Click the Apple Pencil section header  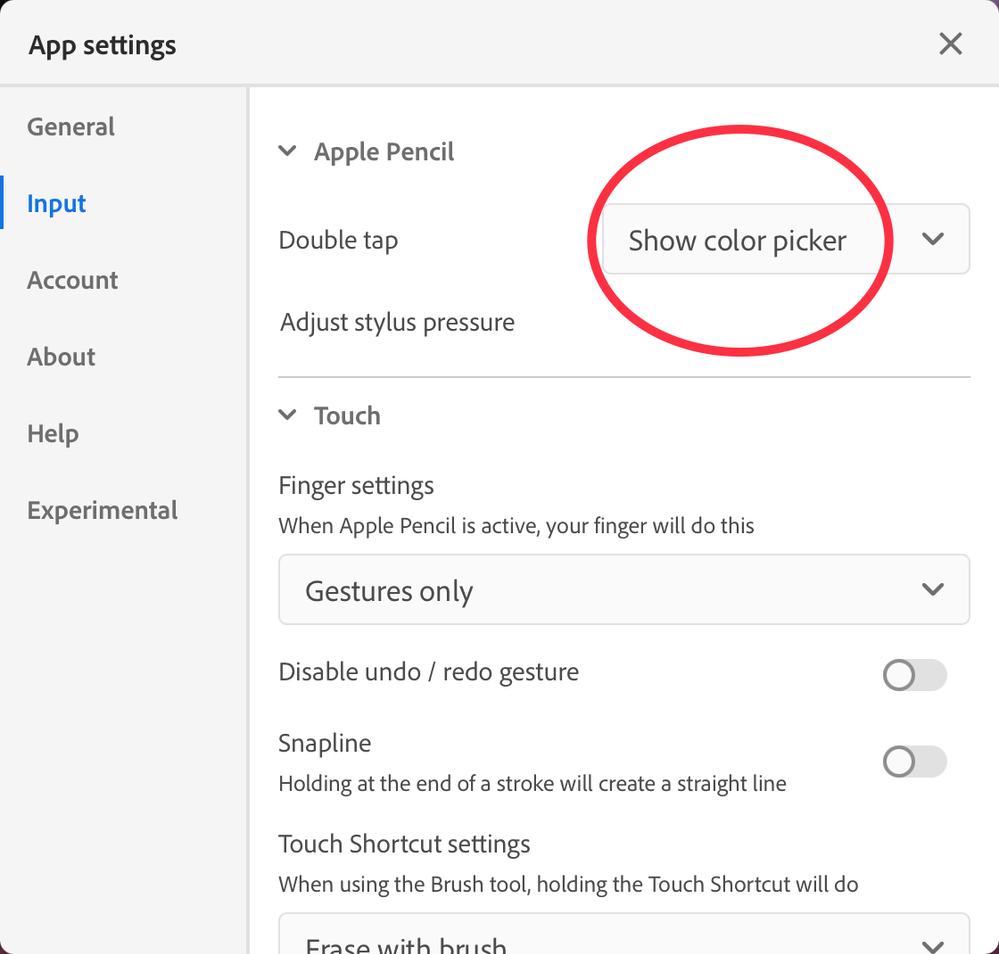(x=384, y=152)
